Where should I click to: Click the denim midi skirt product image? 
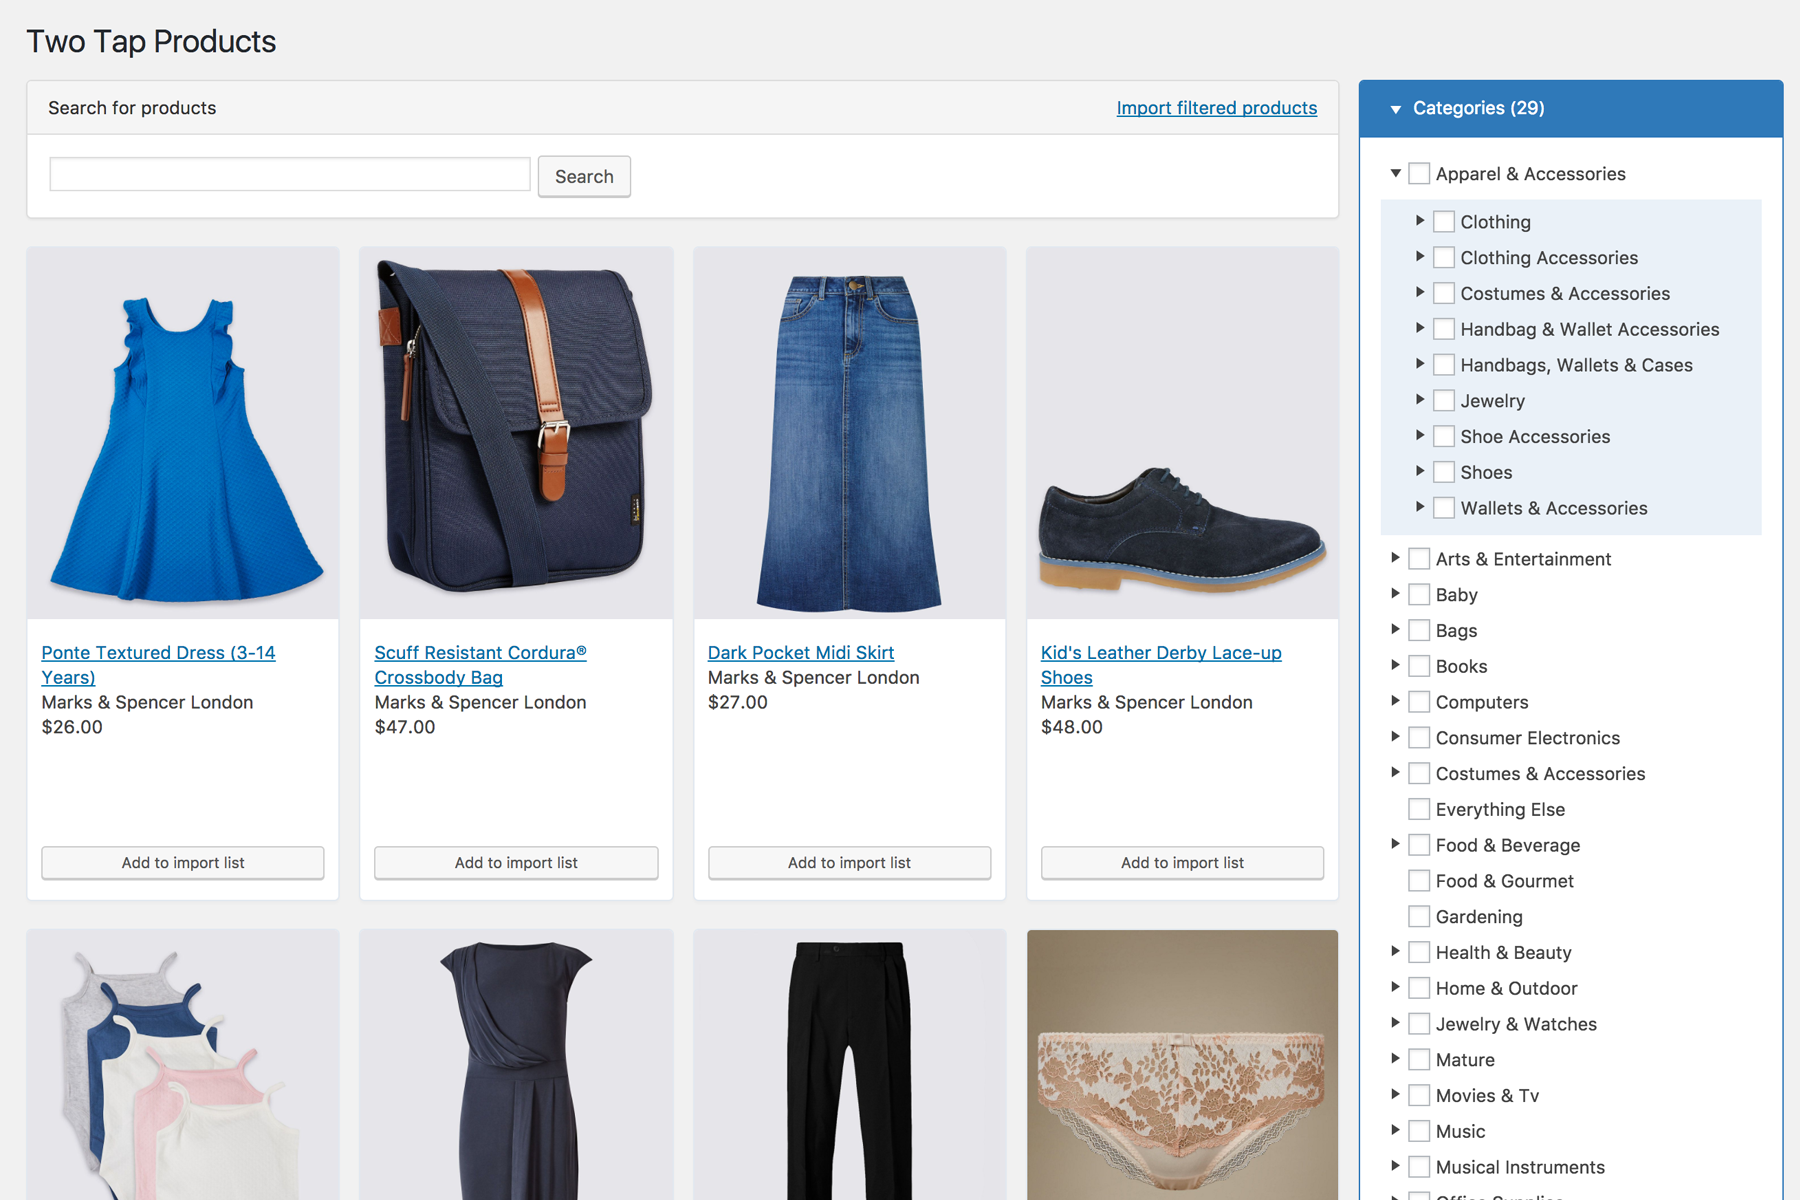click(849, 433)
